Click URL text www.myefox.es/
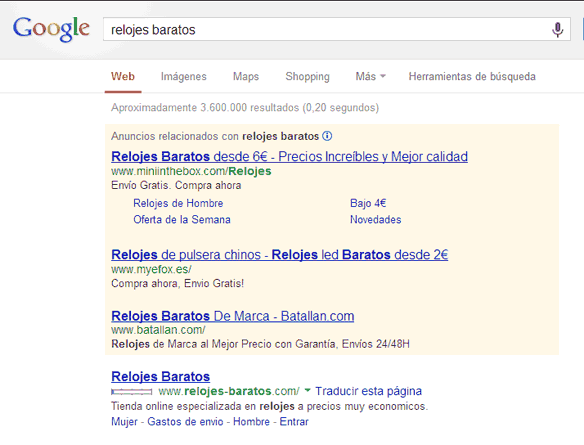Viewport: 584px width, 445px height. [152, 269]
